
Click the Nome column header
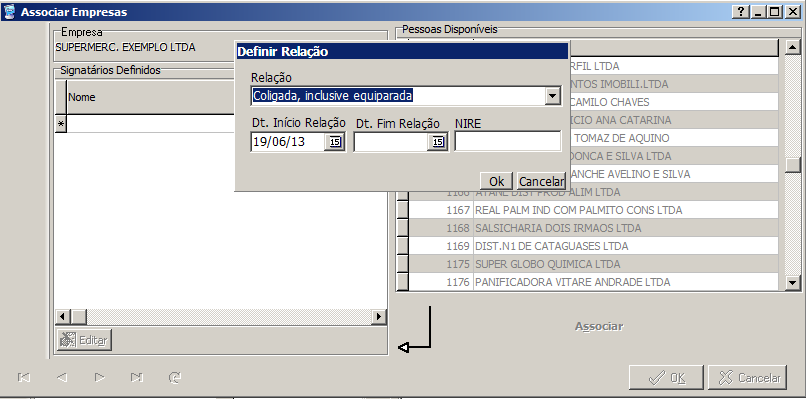tap(150, 97)
